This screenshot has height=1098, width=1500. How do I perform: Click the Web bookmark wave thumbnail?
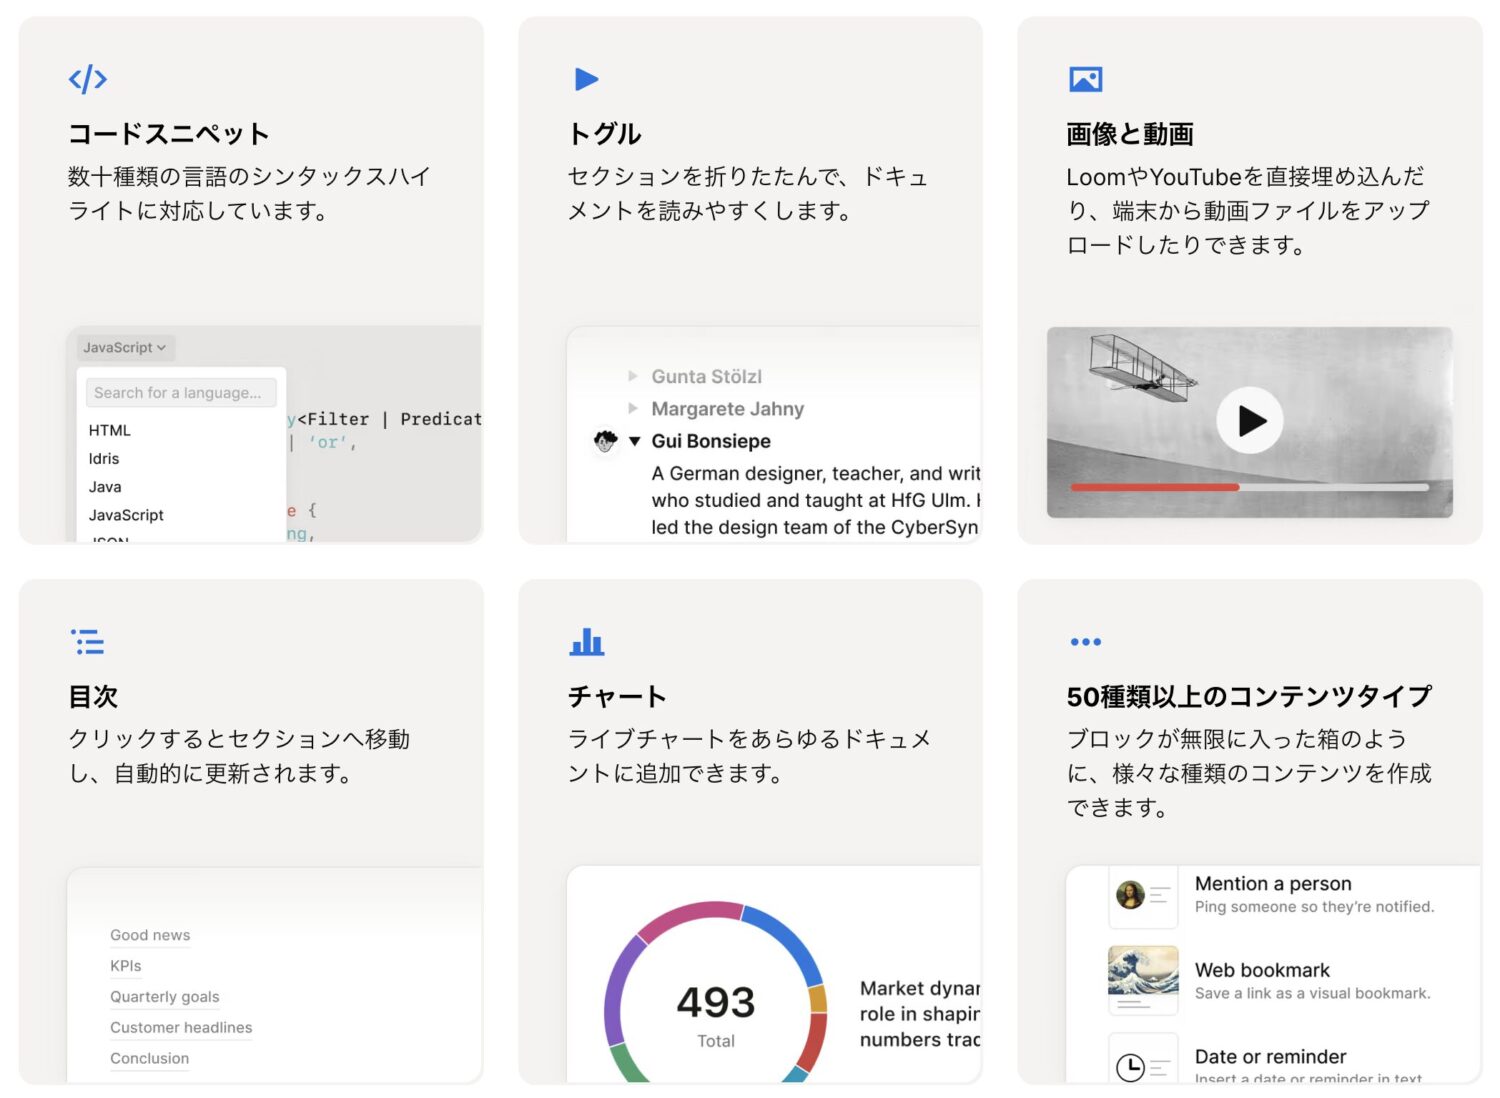(1143, 980)
